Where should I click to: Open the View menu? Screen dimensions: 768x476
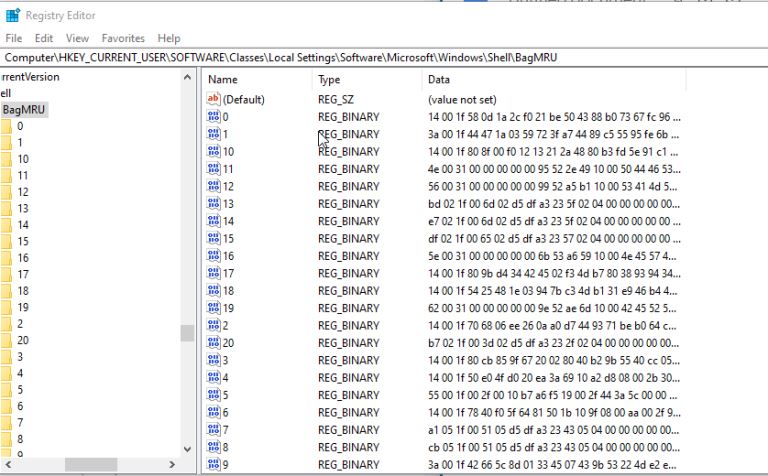tap(77, 38)
